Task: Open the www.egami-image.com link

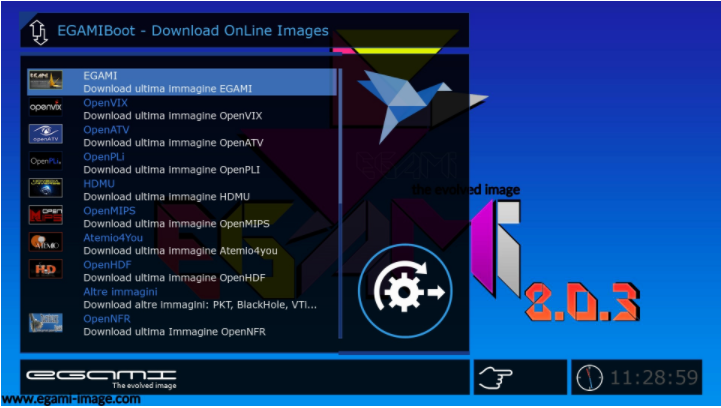Action: (70, 399)
